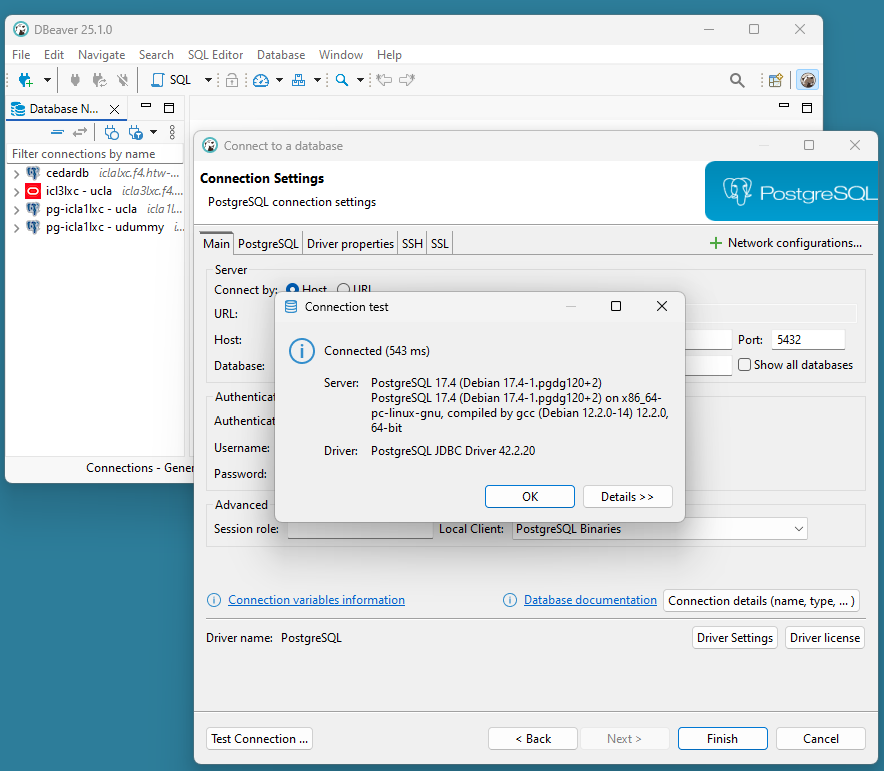Image resolution: width=884 pixels, height=771 pixels.
Task: Switch to the SSH tab
Action: click(x=412, y=243)
